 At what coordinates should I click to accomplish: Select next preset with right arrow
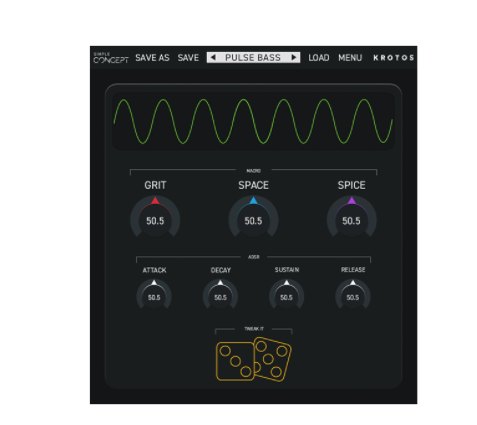tap(294, 57)
